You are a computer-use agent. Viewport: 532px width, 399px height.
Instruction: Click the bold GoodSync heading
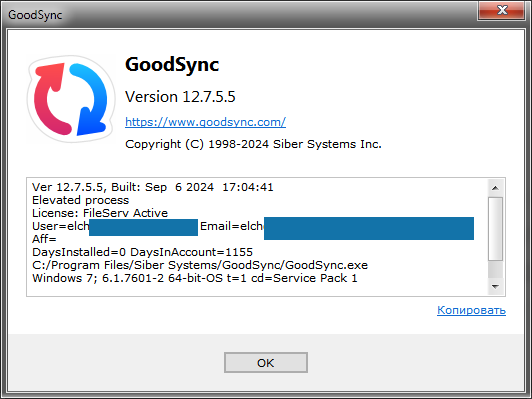coord(172,64)
